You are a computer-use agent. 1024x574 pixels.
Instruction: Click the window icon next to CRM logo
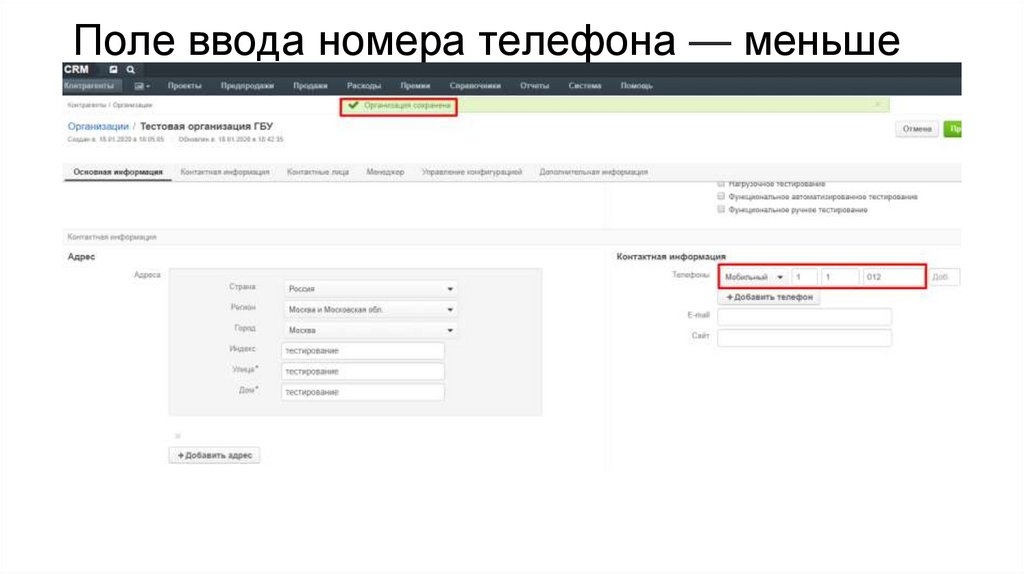[114, 70]
